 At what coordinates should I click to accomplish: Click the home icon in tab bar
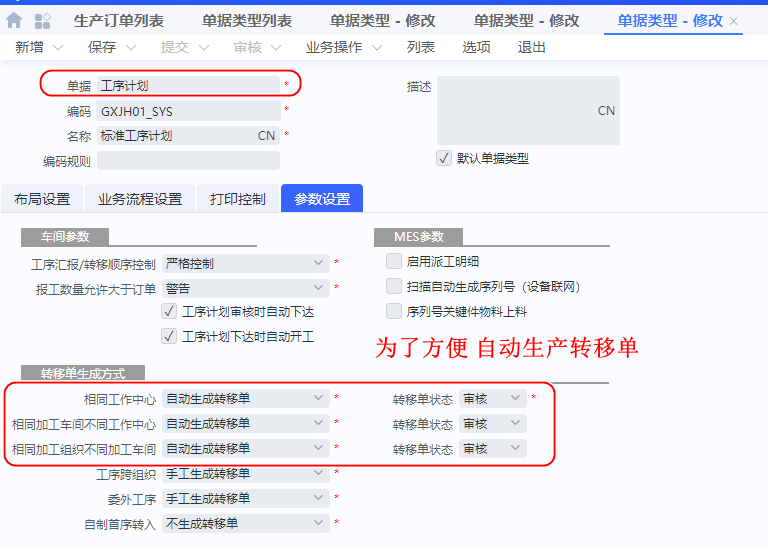(x=14, y=21)
